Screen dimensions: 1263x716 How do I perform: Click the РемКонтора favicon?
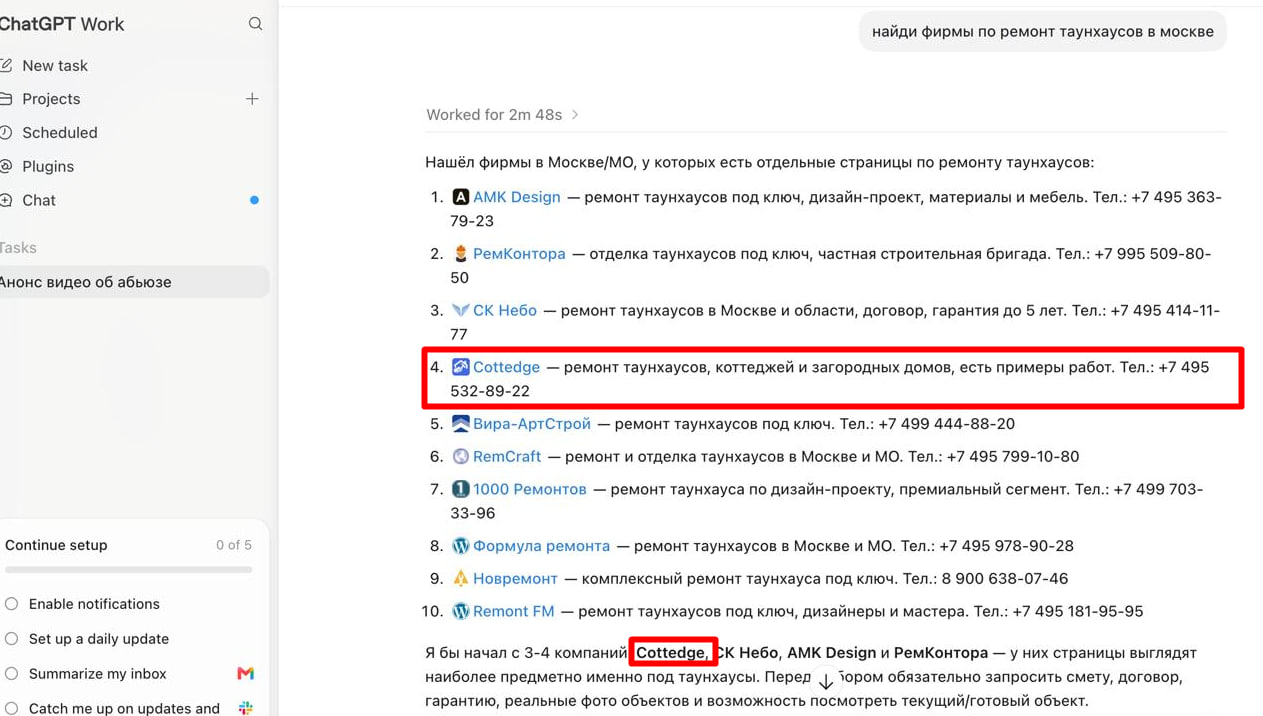[460, 254]
